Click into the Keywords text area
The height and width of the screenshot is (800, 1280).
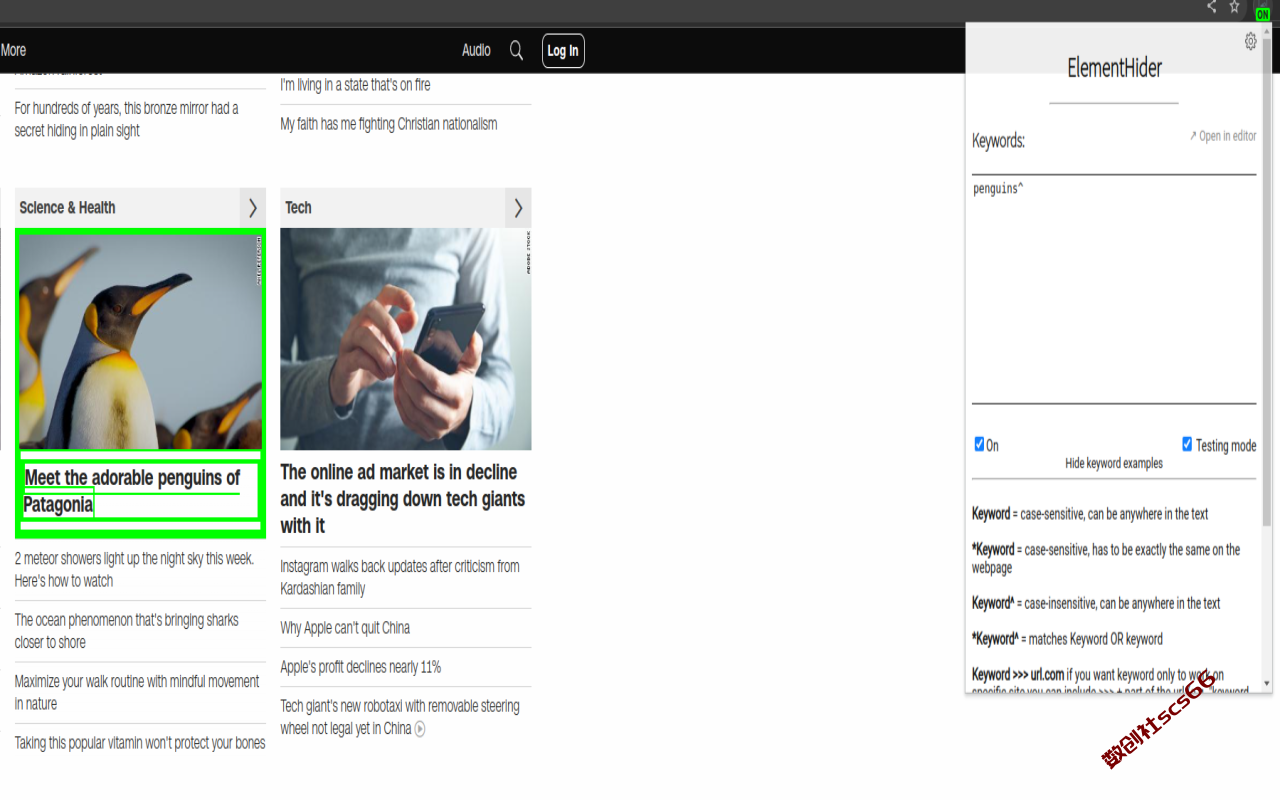coord(1114,290)
